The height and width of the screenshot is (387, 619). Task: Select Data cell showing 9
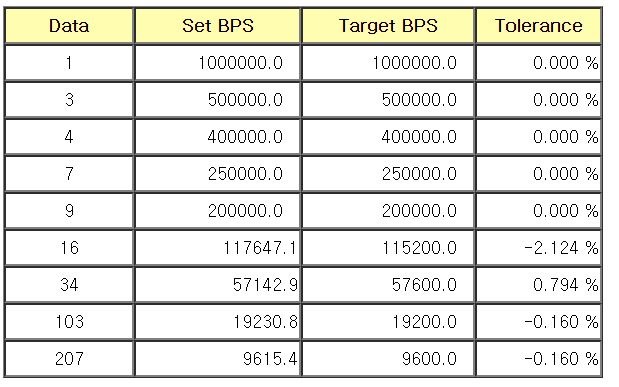click(x=69, y=210)
